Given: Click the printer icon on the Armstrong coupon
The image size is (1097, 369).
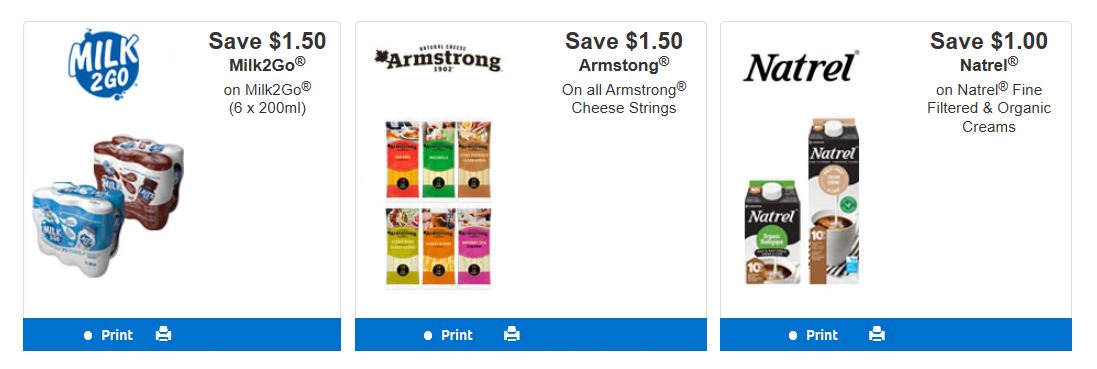Looking at the screenshot, I should pos(511,334).
